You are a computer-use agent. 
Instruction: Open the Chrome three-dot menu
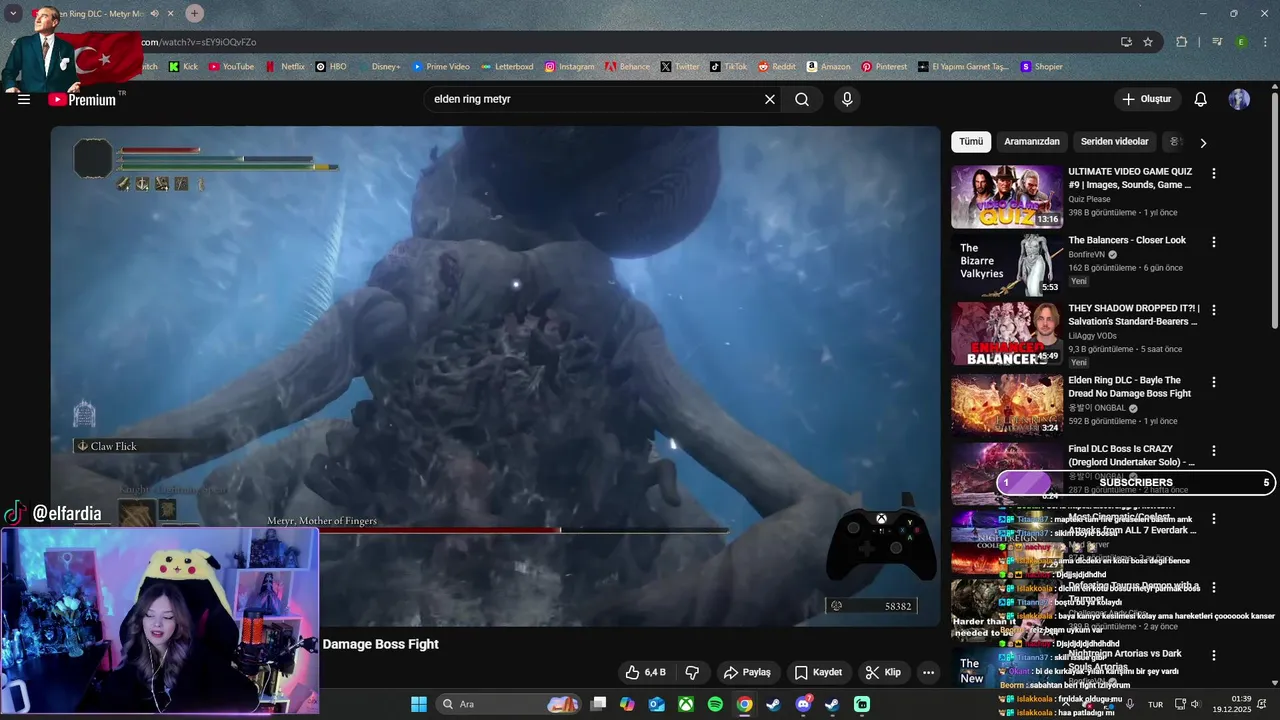[1264, 42]
